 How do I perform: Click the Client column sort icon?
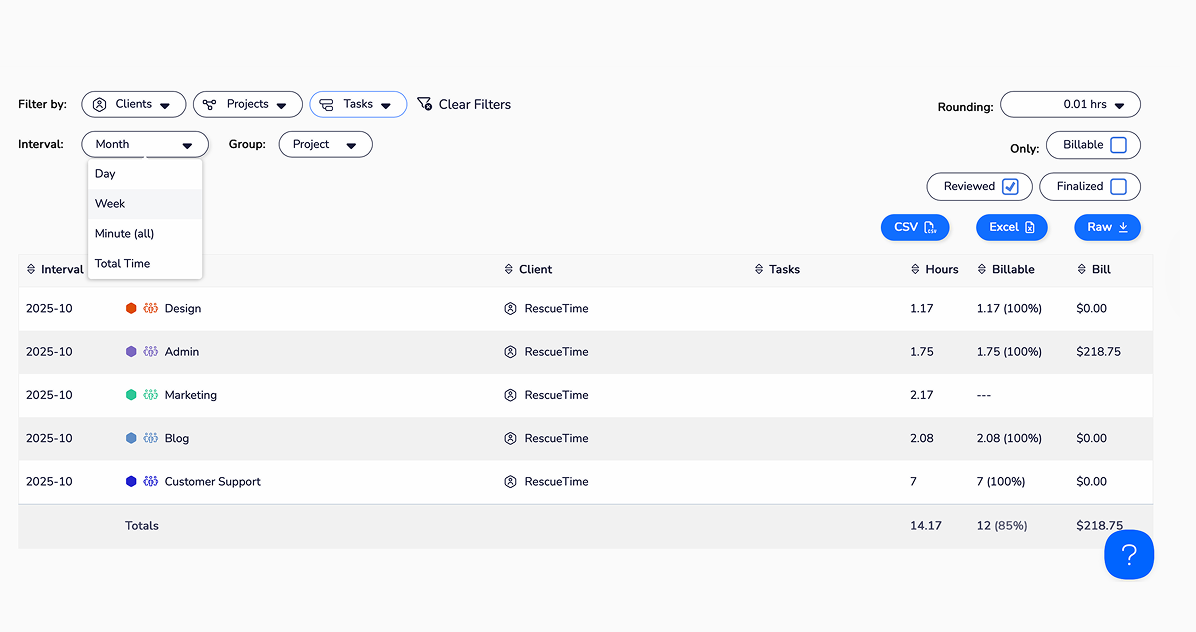pos(509,270)
